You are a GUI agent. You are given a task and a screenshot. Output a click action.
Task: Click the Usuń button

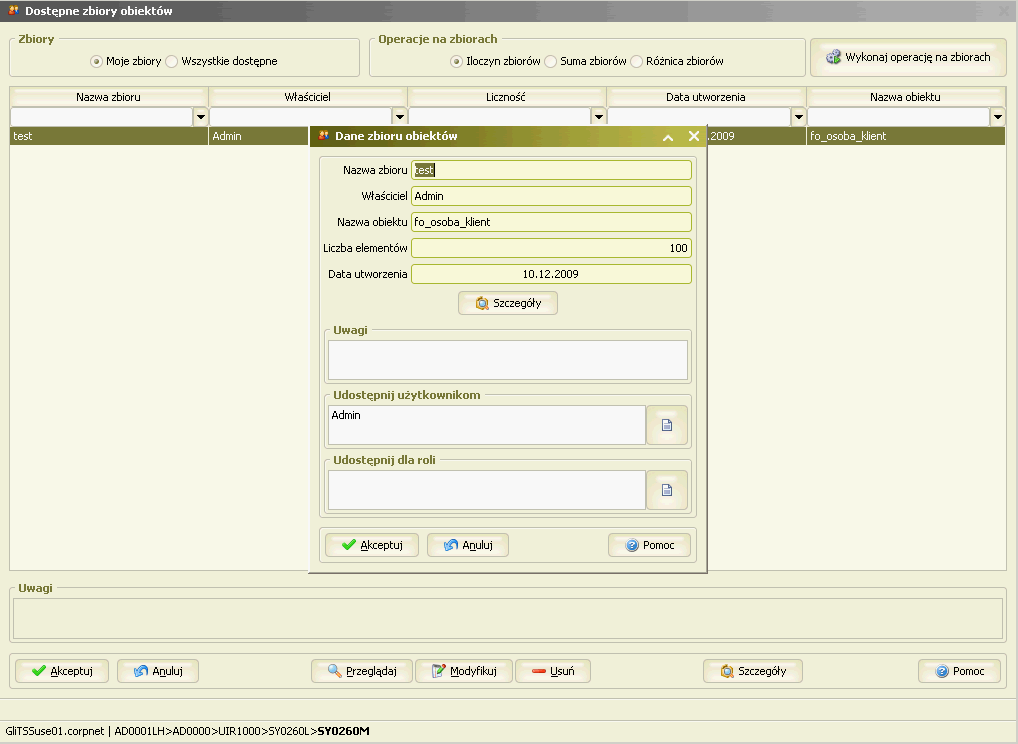pos(552,671)
